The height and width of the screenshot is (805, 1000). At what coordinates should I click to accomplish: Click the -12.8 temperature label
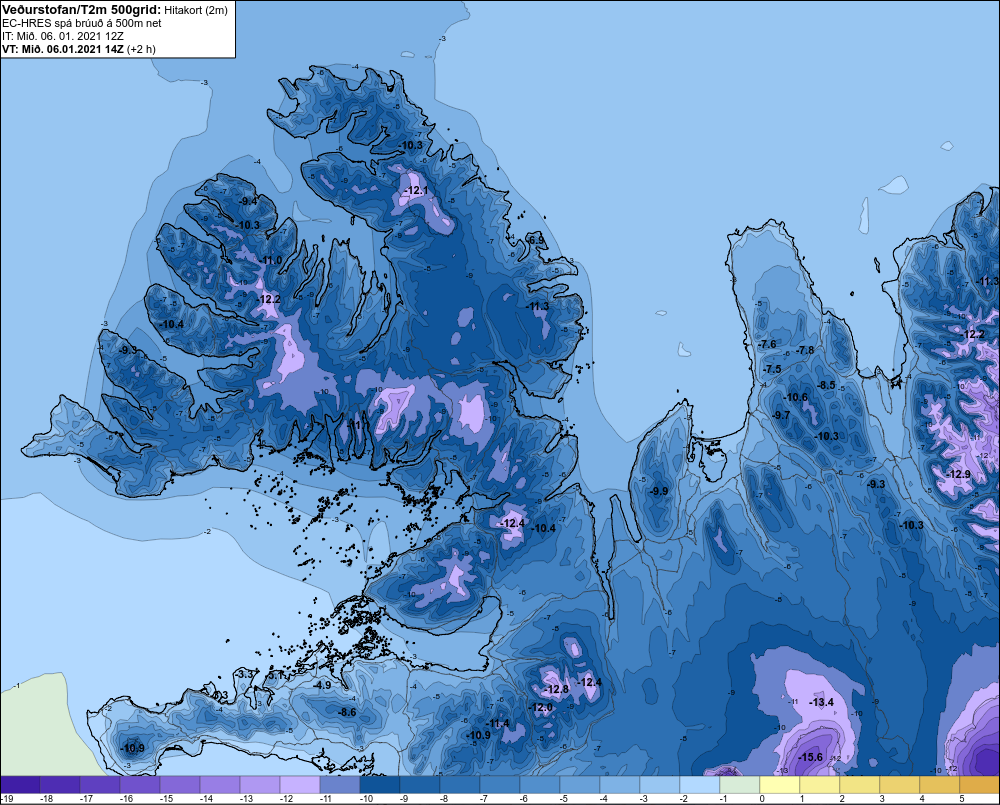click(x=557, y=690)
